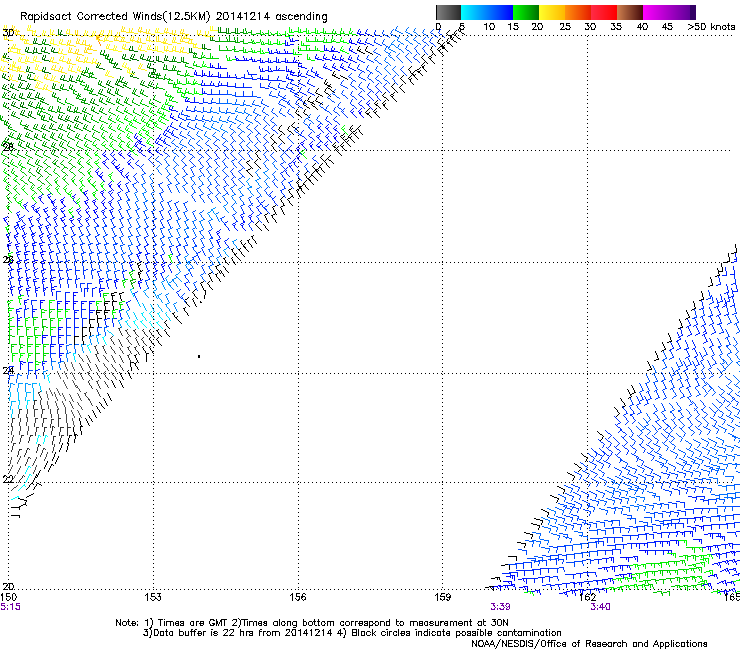
Task: Click latitude label '26' on left axis
Action: 8,259
